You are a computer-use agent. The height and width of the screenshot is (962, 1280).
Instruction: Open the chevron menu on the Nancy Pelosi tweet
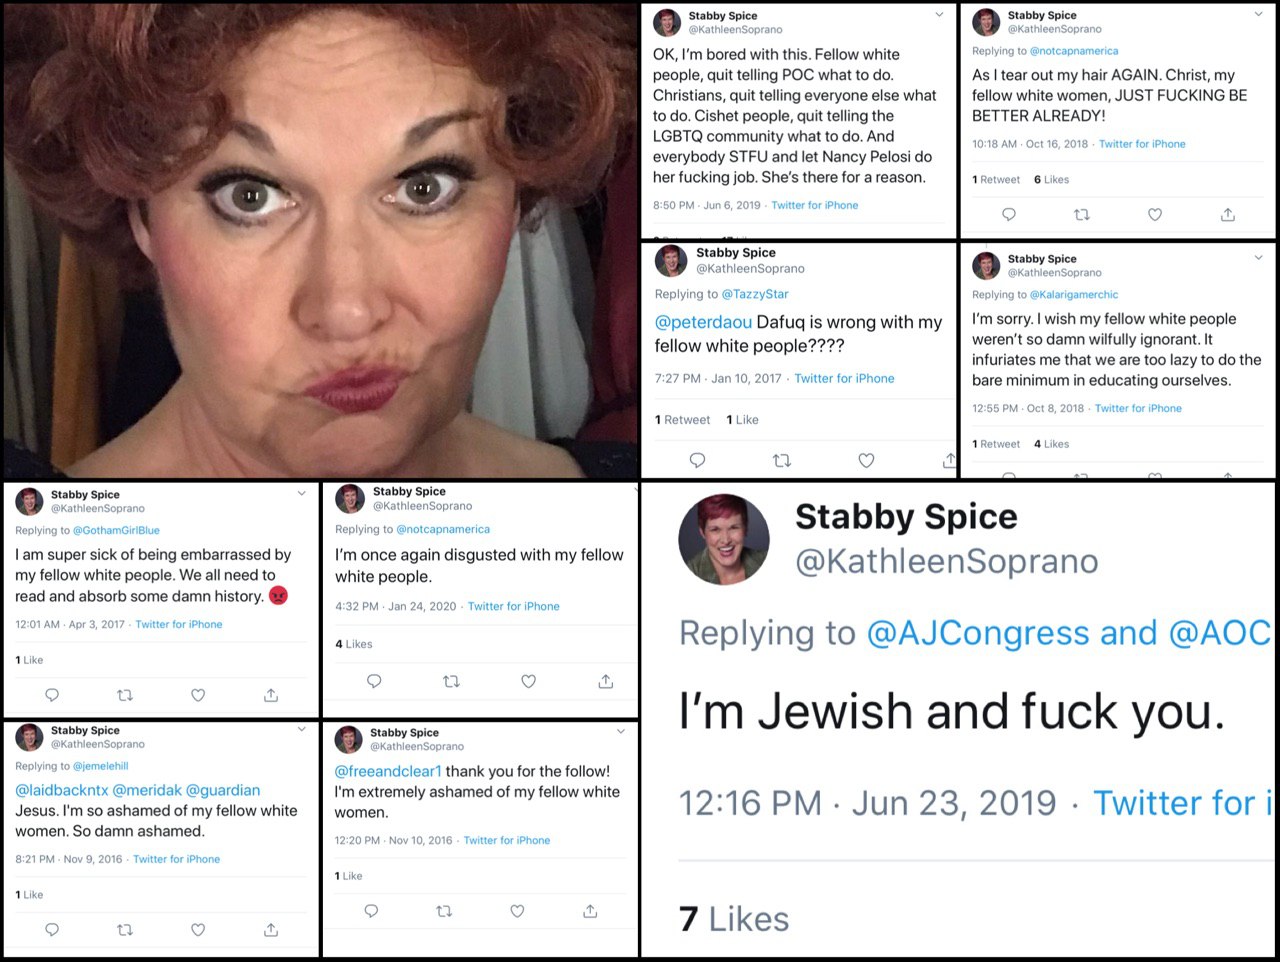(x=939, y=14)
